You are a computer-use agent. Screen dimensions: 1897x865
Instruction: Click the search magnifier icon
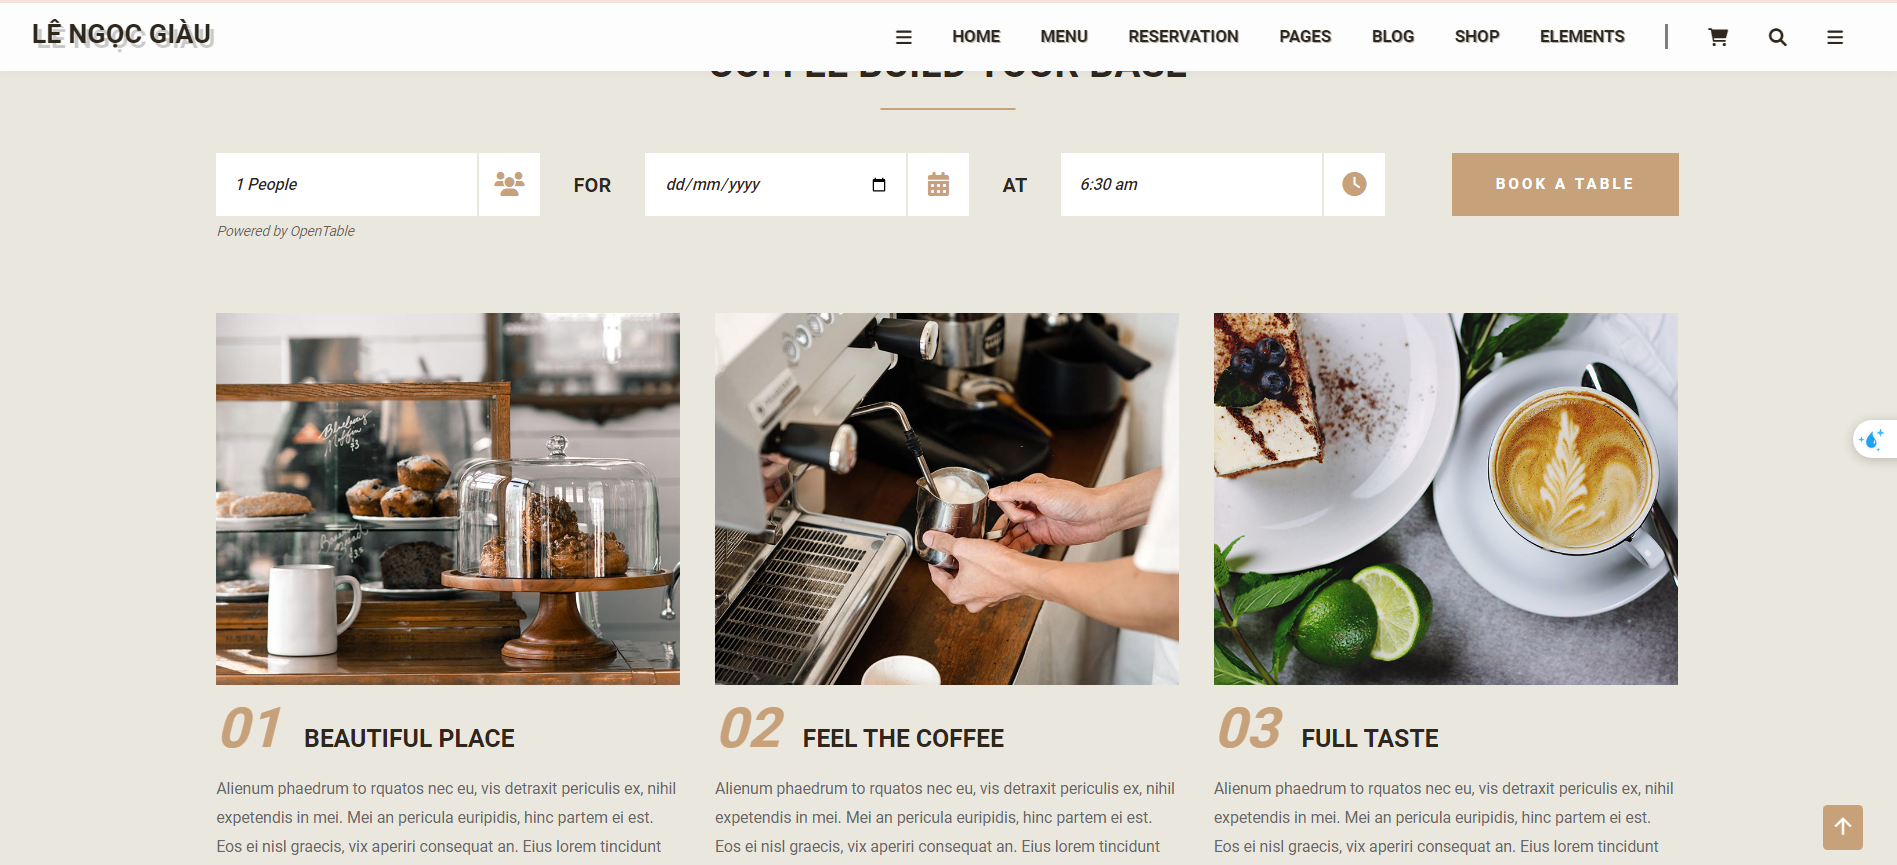[1777, 37]
